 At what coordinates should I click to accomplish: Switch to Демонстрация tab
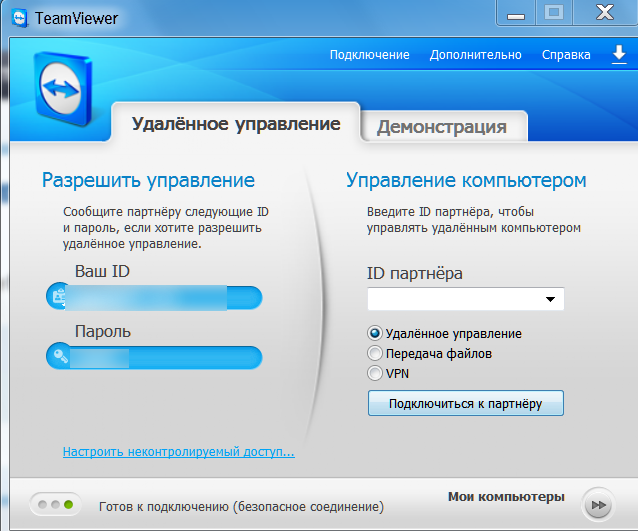click(x=442, y=127)
